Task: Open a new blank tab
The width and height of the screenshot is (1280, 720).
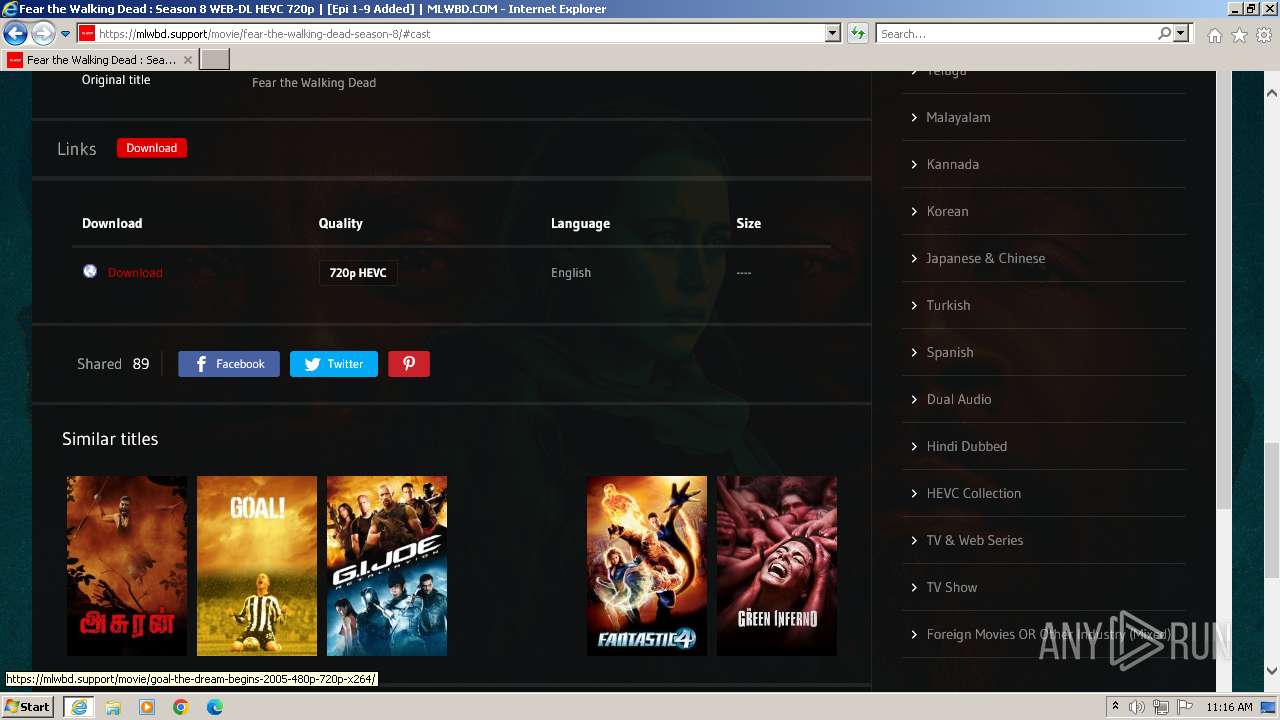Action: click(215, 60)
